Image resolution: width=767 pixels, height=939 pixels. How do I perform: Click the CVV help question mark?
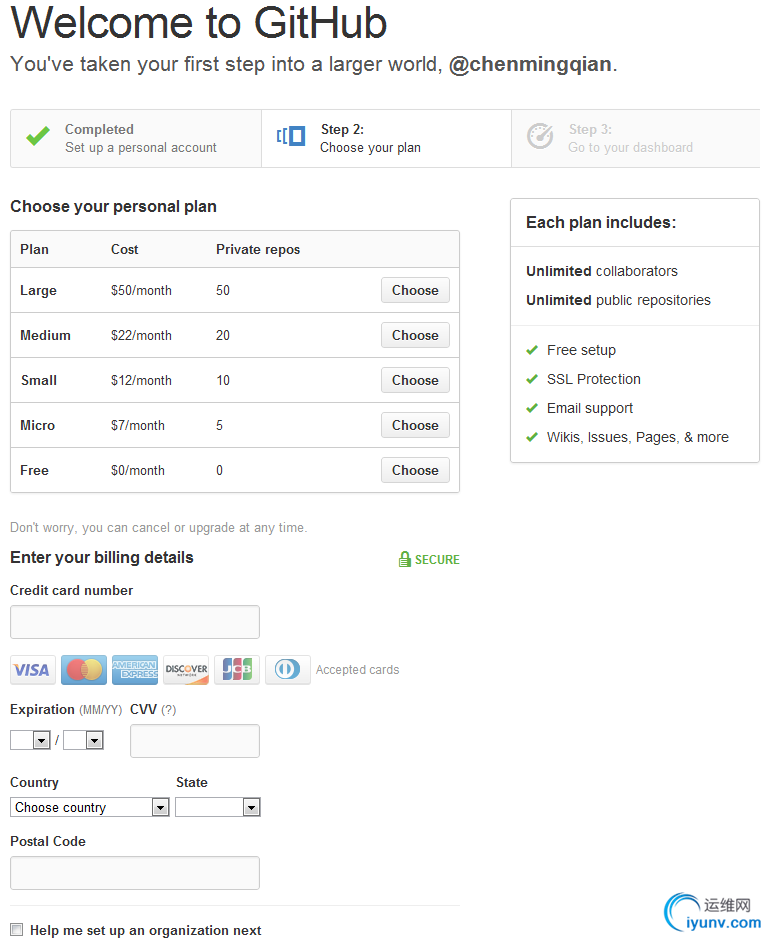(x=169, y=710)
